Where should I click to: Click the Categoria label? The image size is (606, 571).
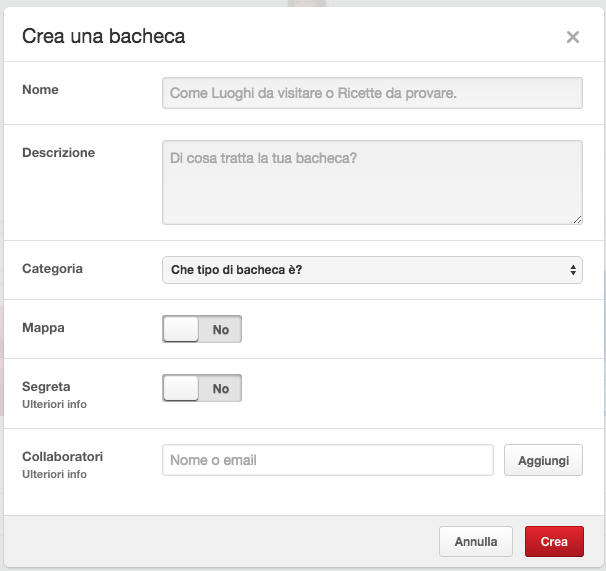point(52,269)
